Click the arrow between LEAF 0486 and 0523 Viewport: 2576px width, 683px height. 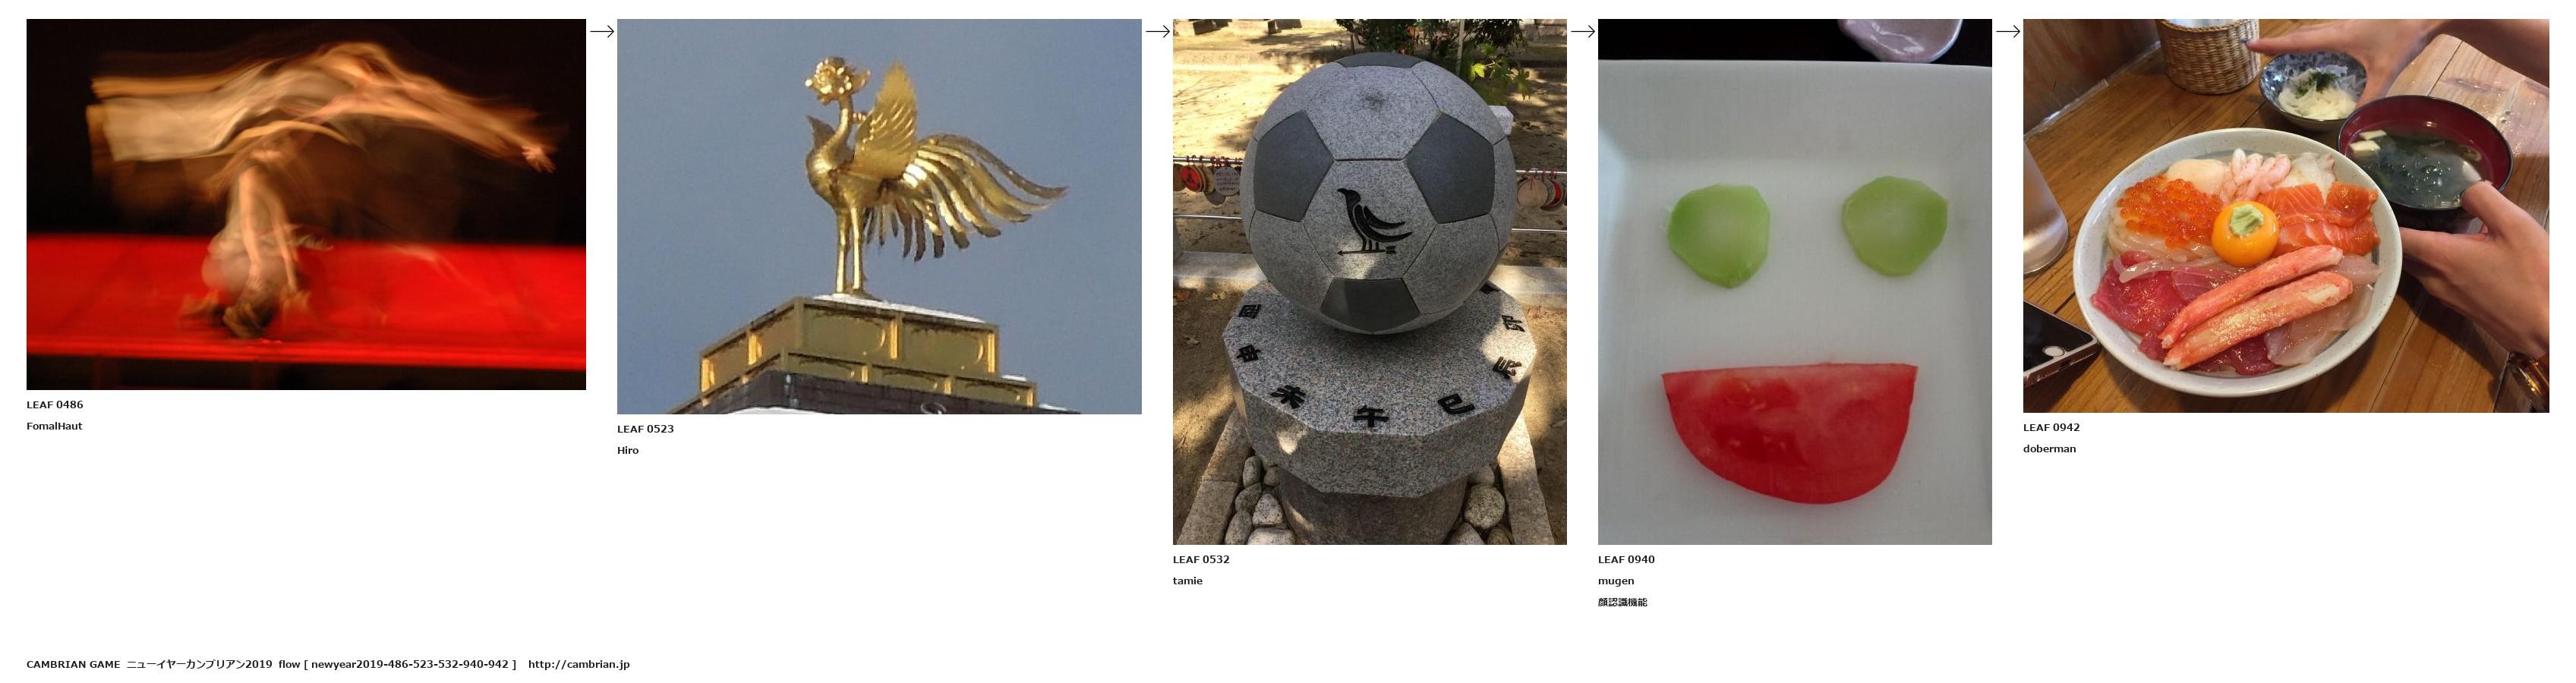(601, 31)
